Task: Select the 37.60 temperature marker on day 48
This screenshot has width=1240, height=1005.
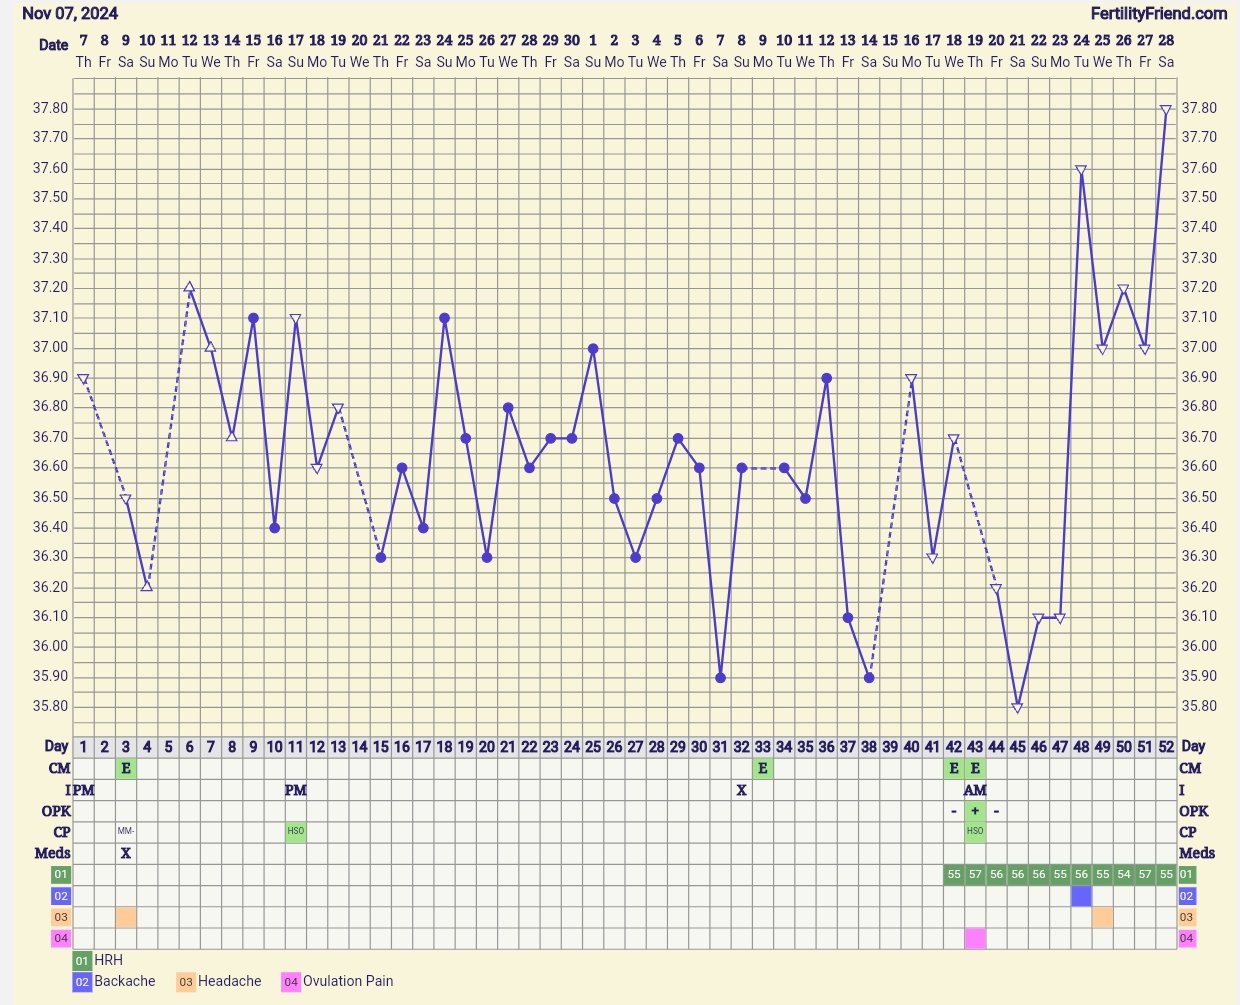Action: (x=1081, y=170)
